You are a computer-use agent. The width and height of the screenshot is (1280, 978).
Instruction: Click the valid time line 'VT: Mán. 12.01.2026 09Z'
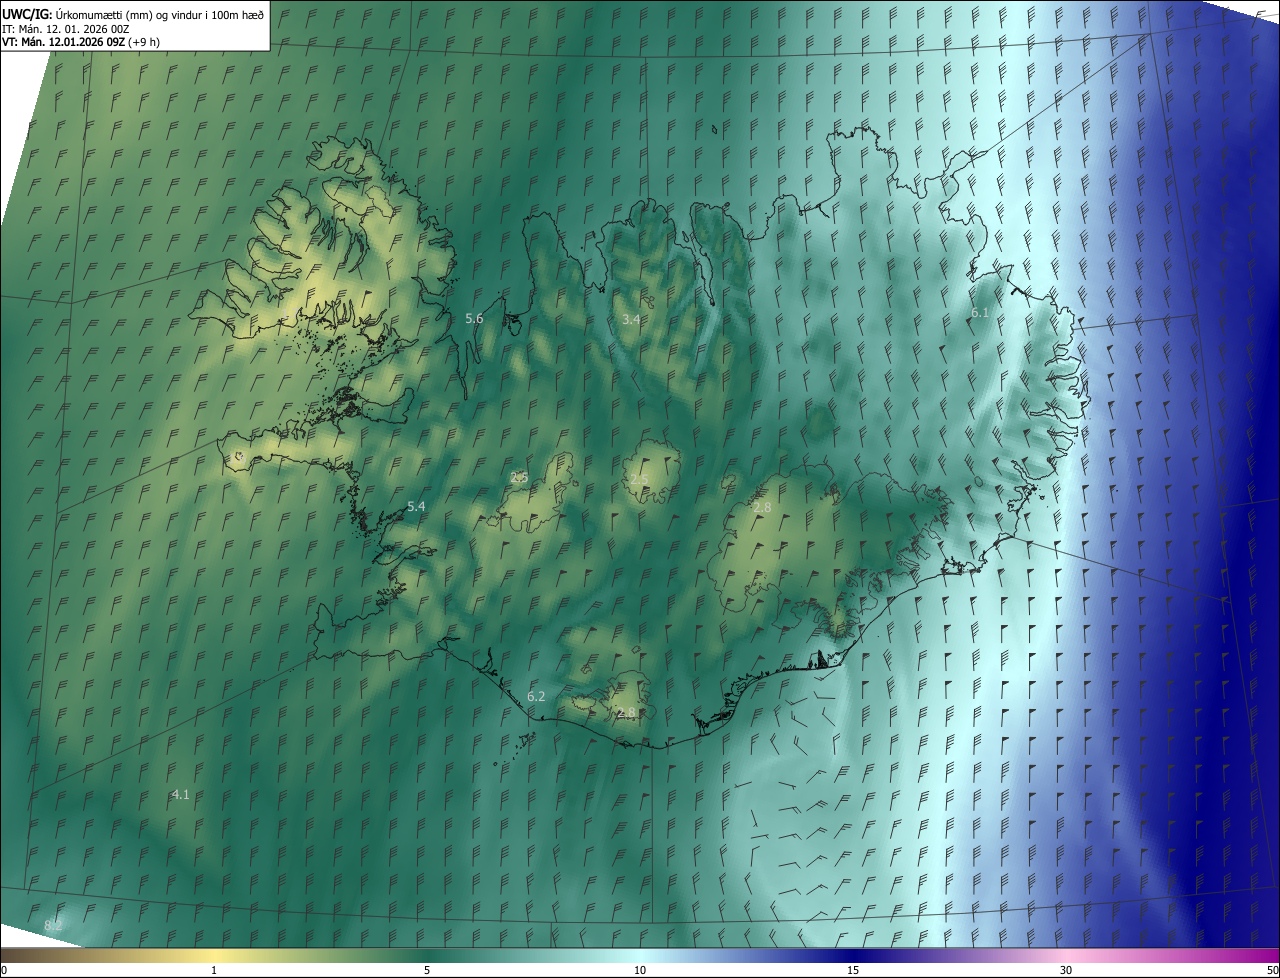click(x=62, y=42)
